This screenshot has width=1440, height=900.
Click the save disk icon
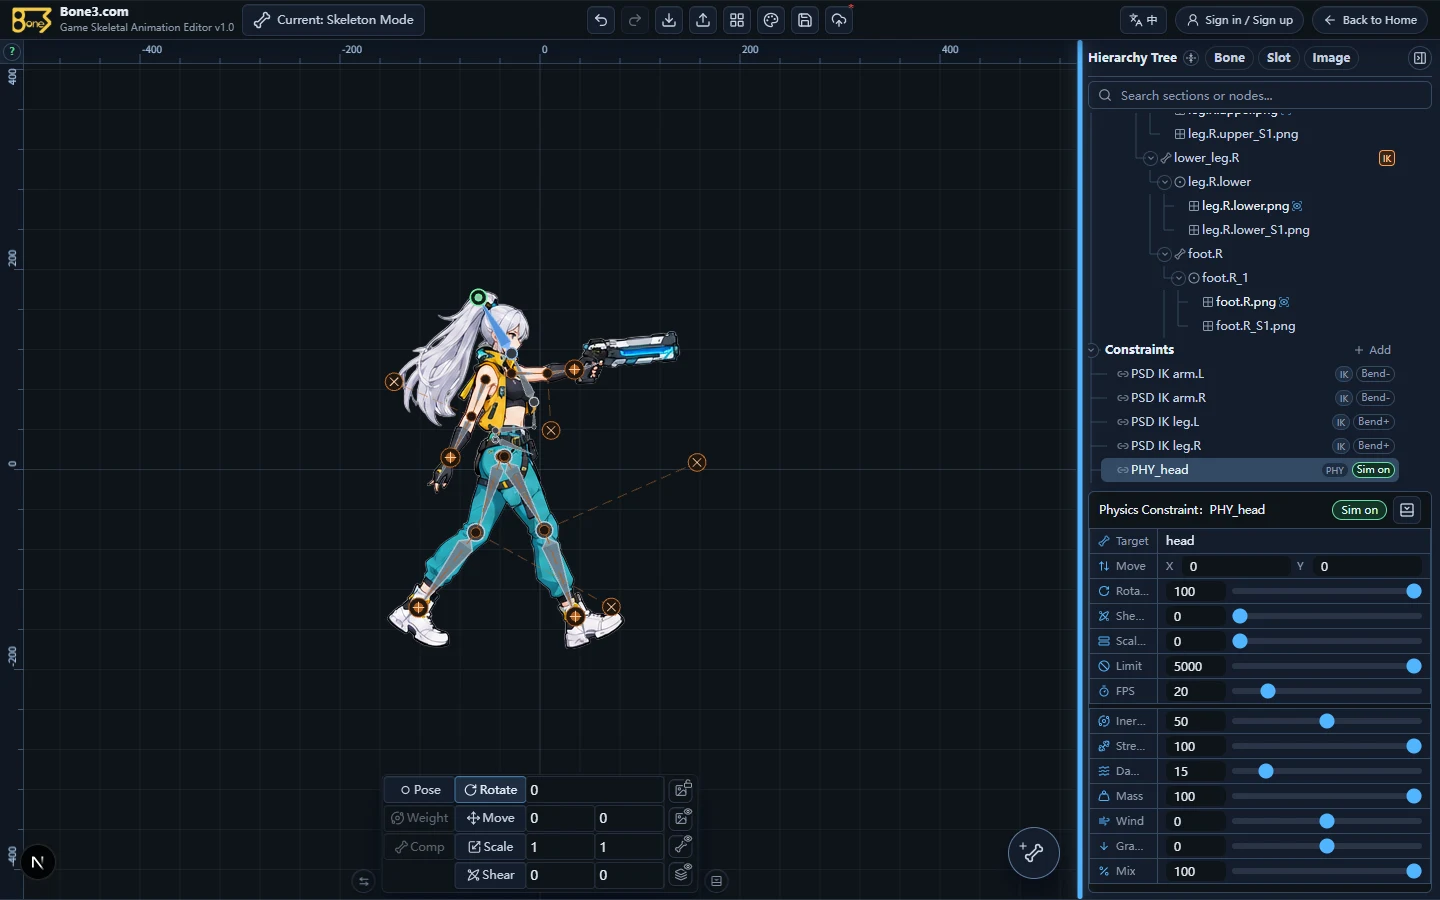pos(805,20)
